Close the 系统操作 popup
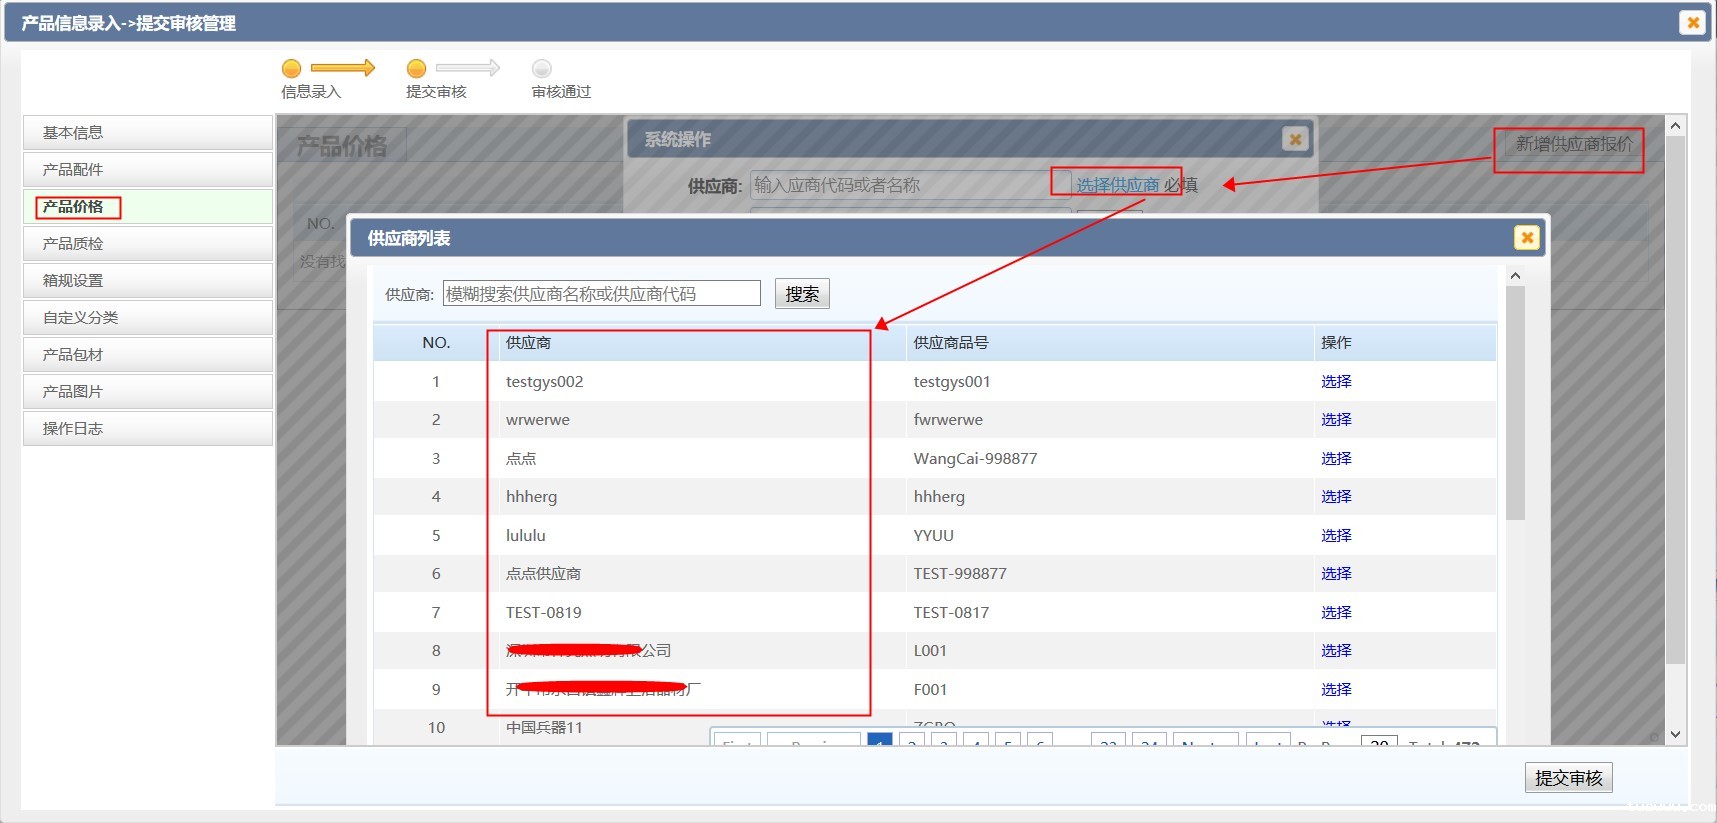Viewport: 1717px width, 823px height. click(1295, 139)
